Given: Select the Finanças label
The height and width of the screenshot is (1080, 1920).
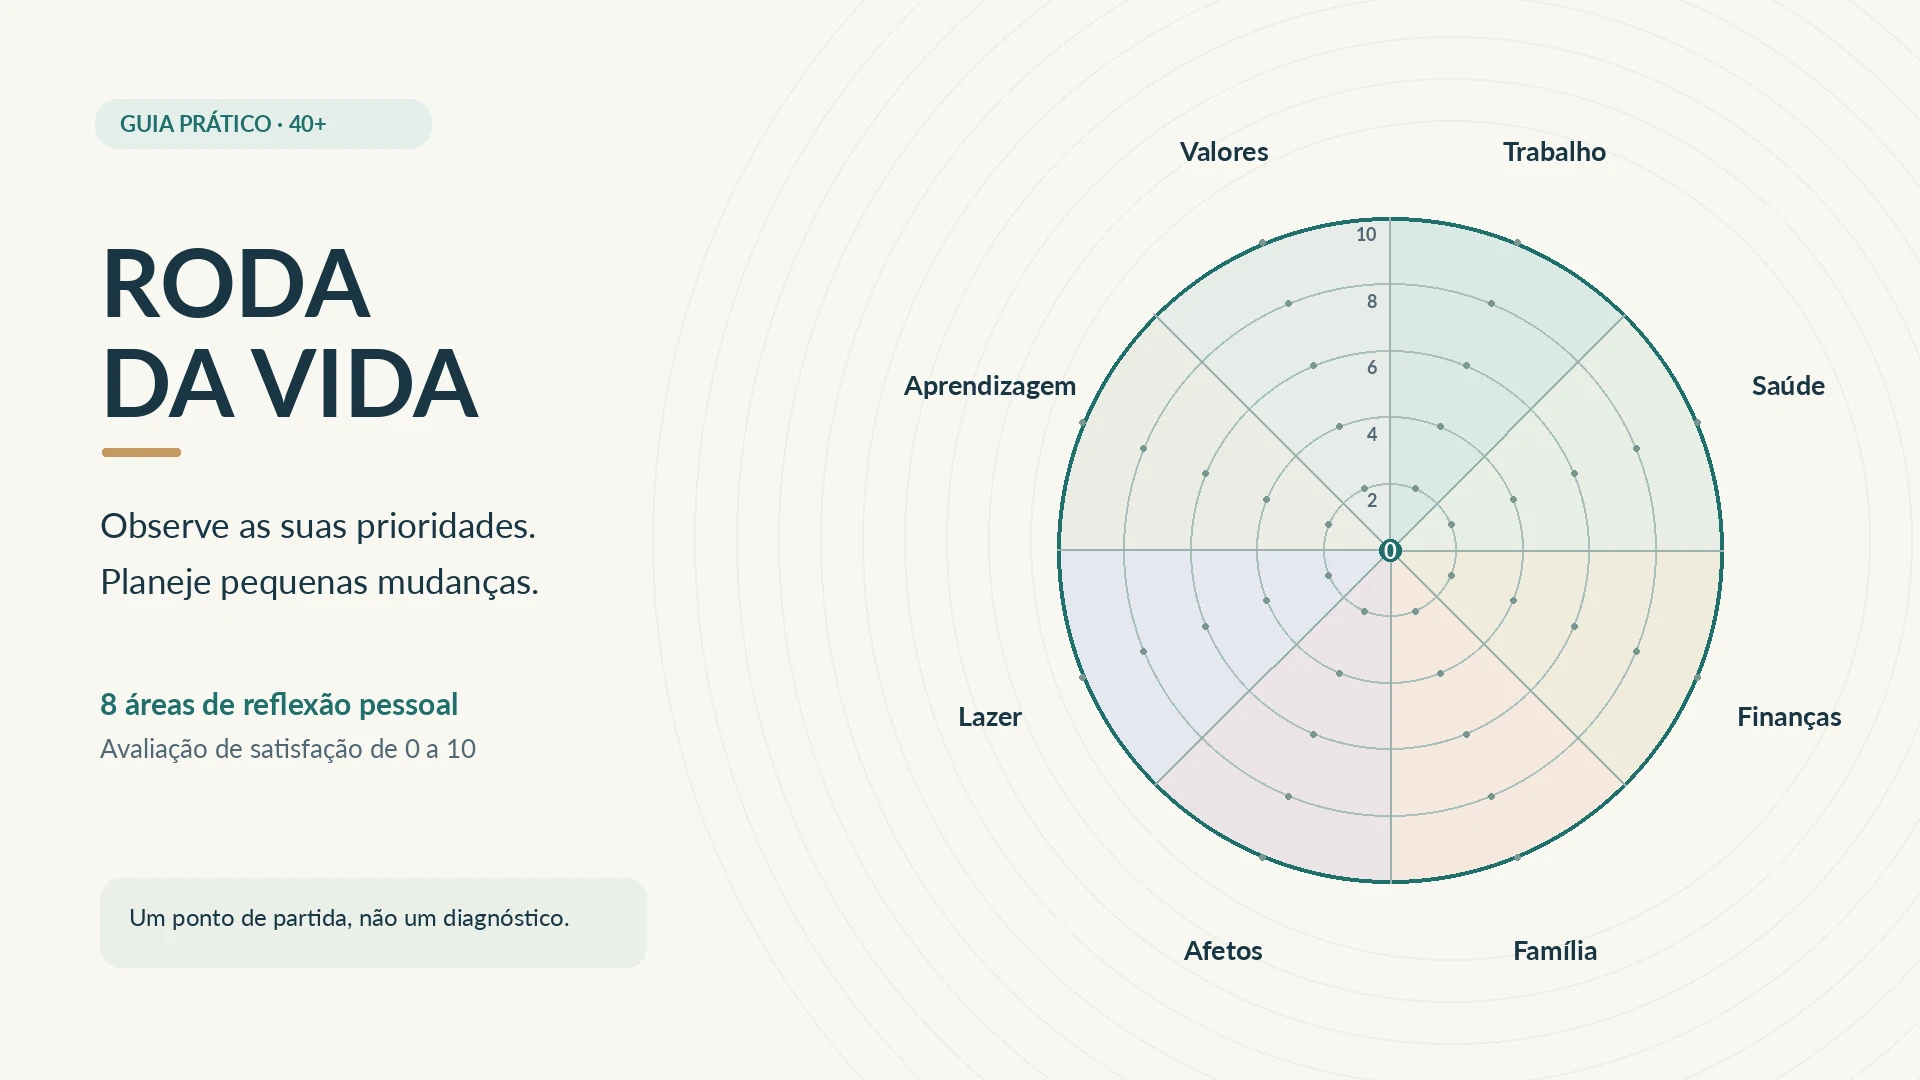Looking at the screenshot, I should [x=1789, y=717].
